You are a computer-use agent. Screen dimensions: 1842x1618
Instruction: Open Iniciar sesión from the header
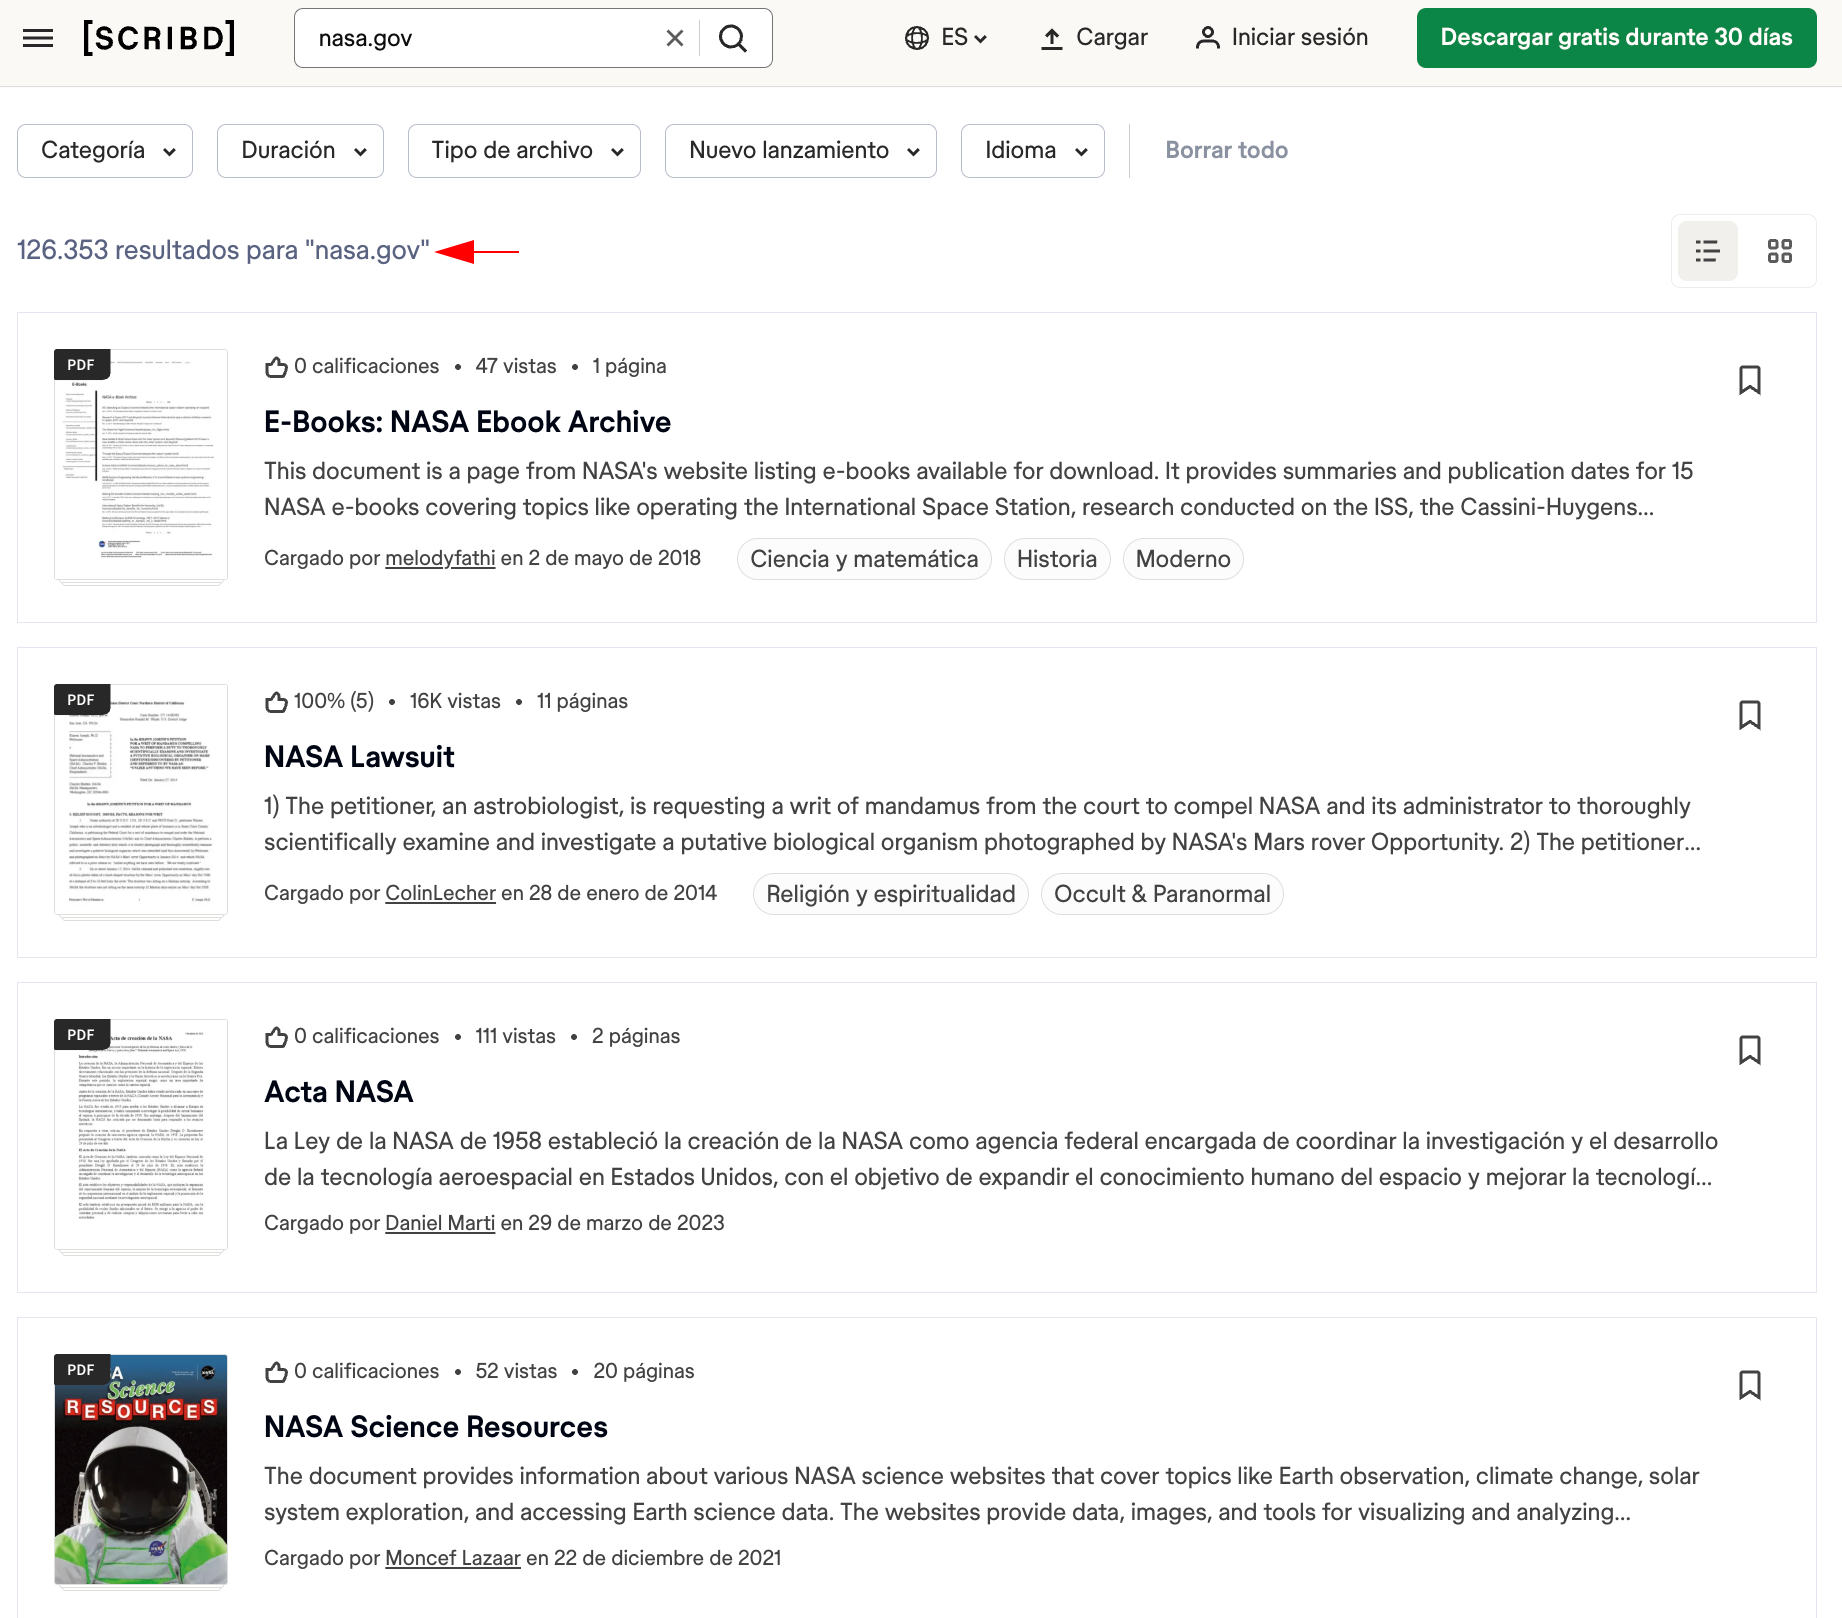pyautogui.click(x=1282, y=38)
